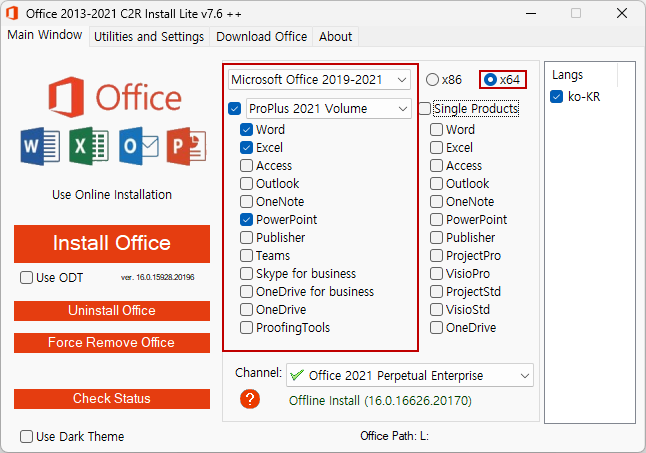Click the Channel: label
This screenshot has height=453, width=646.
(x=258, y=373)
